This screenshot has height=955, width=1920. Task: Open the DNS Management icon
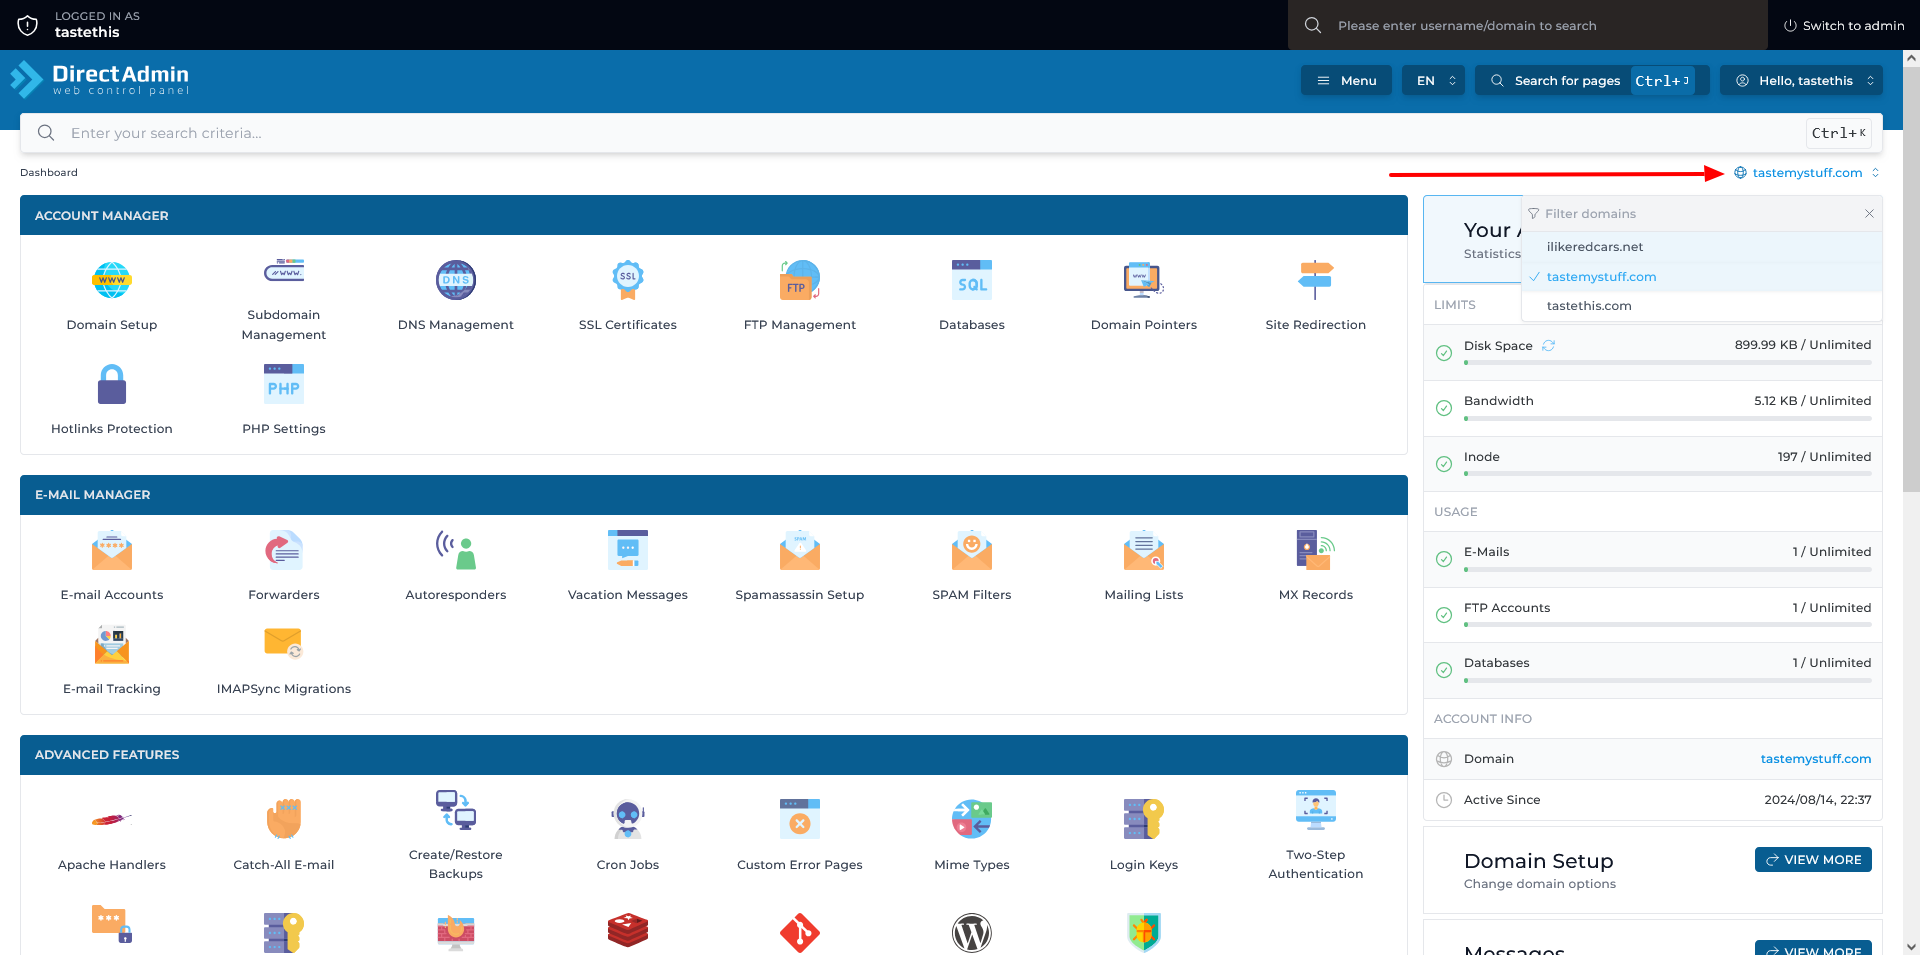pyautogui.click(x=455, y=281)
